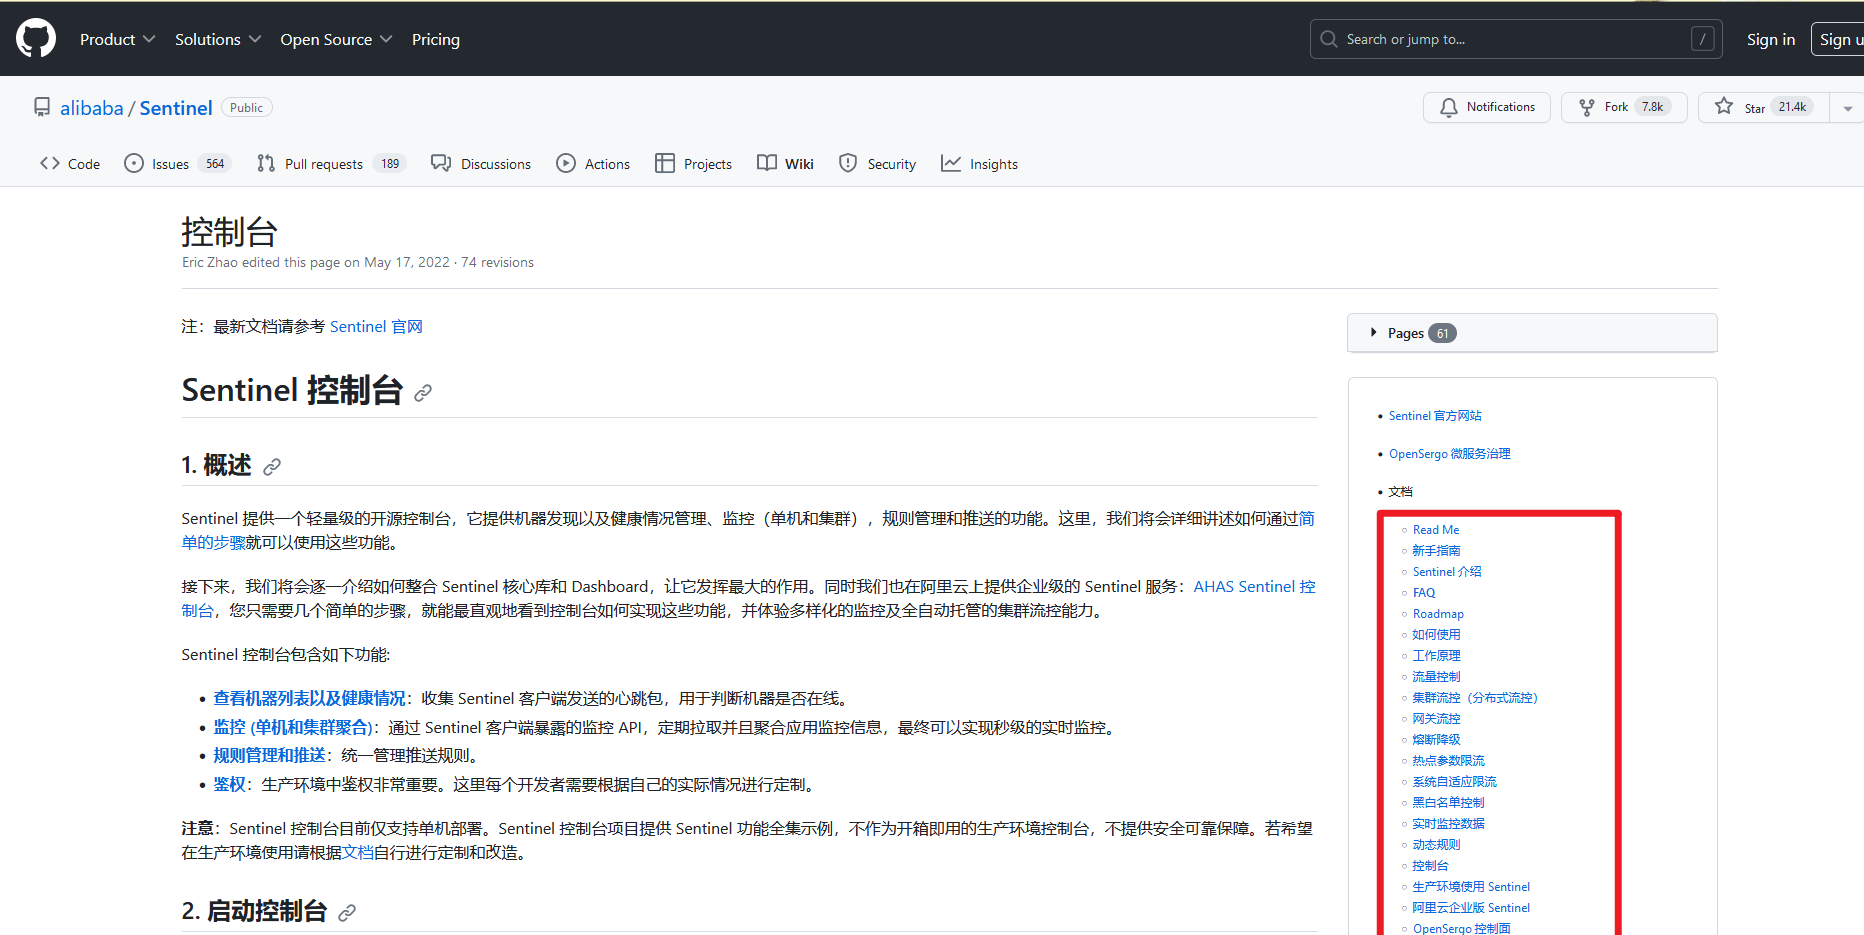
Task: Follow the Sentinel 官网 link
Action: [376, 327]
